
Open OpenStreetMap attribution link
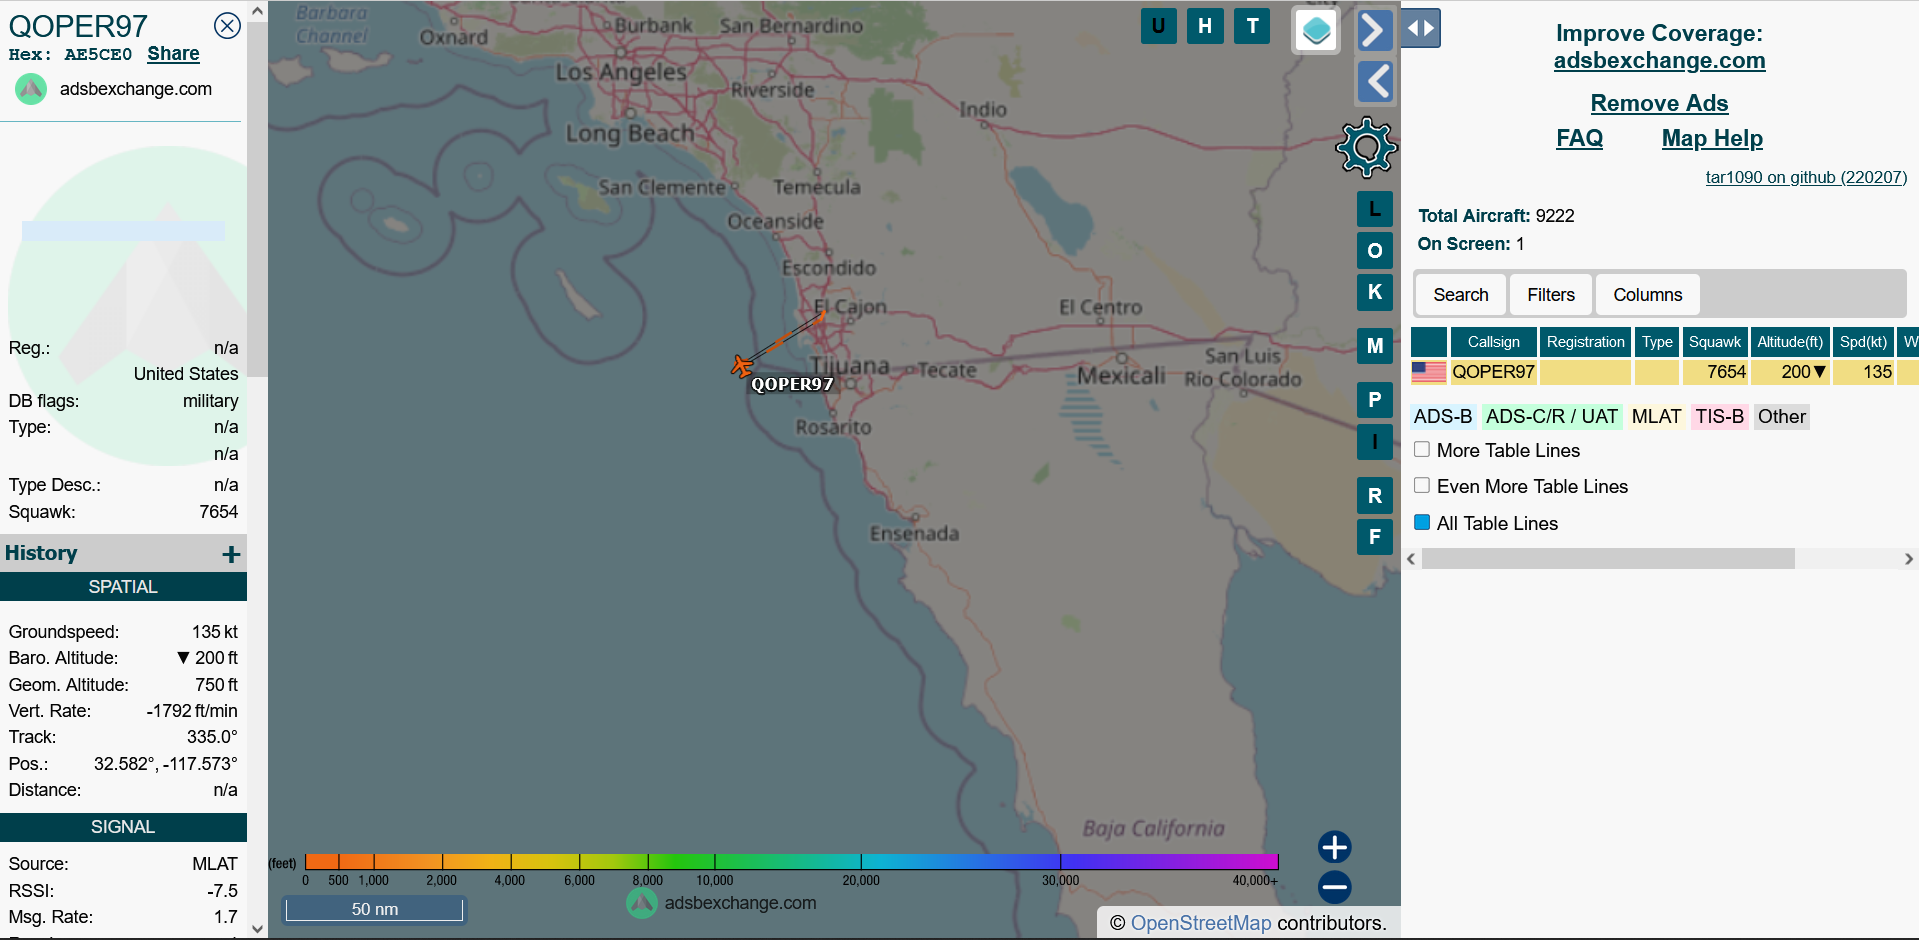[x=1201, y=923]
